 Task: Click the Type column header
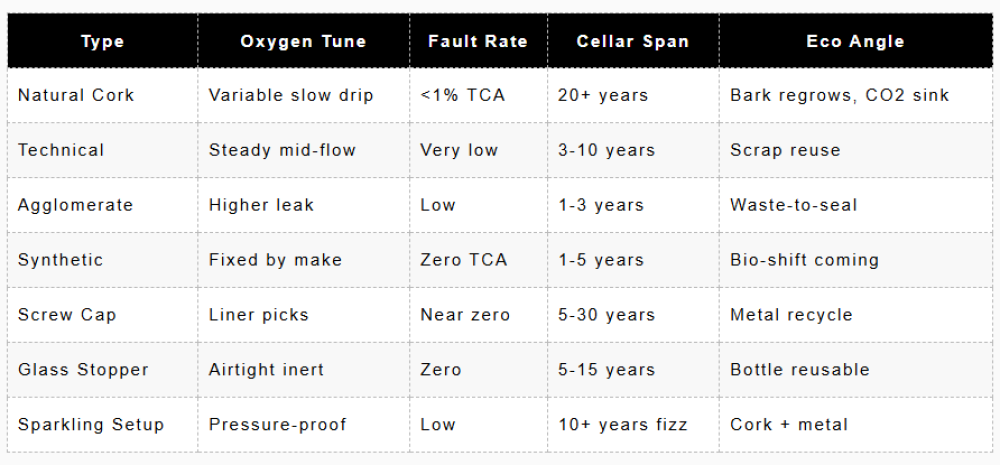102,41
